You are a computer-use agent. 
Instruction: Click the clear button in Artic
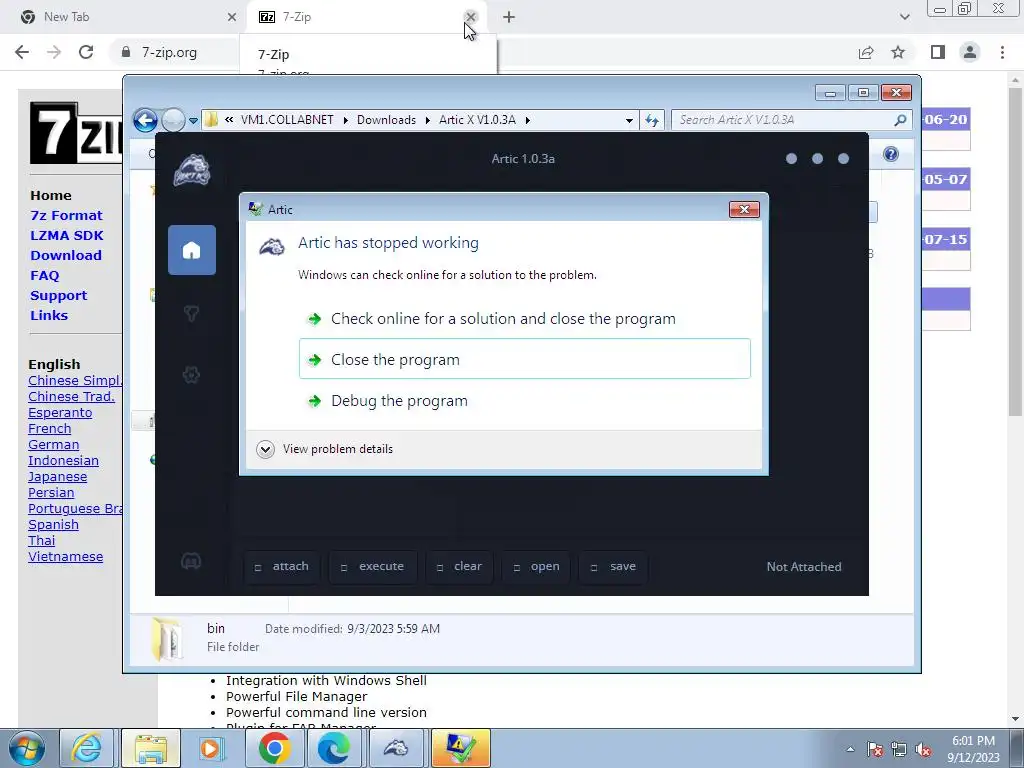coord(460,566)
